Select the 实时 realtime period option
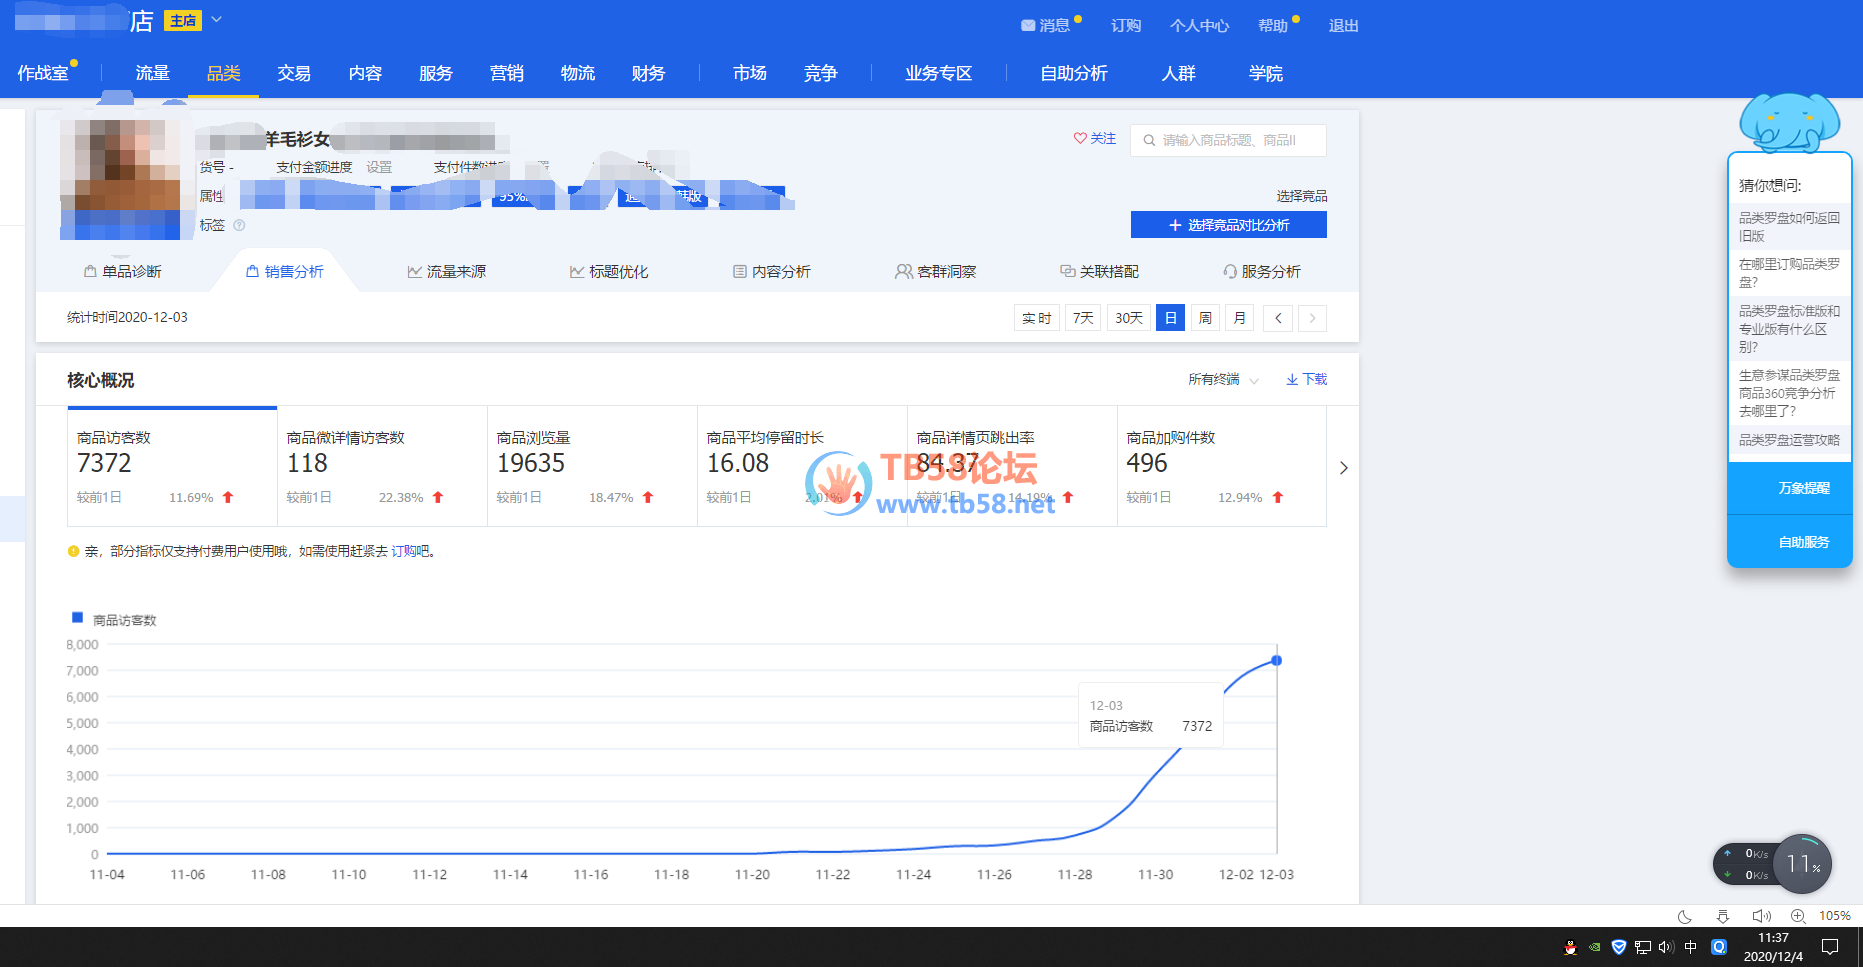1863x967 pixels. pos(1036,318)
